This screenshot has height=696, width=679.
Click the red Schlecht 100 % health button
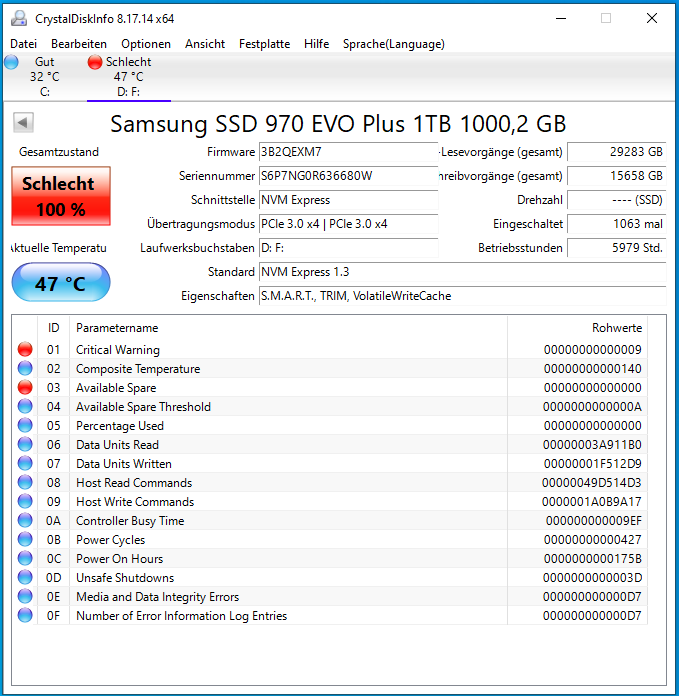[61, 196]
